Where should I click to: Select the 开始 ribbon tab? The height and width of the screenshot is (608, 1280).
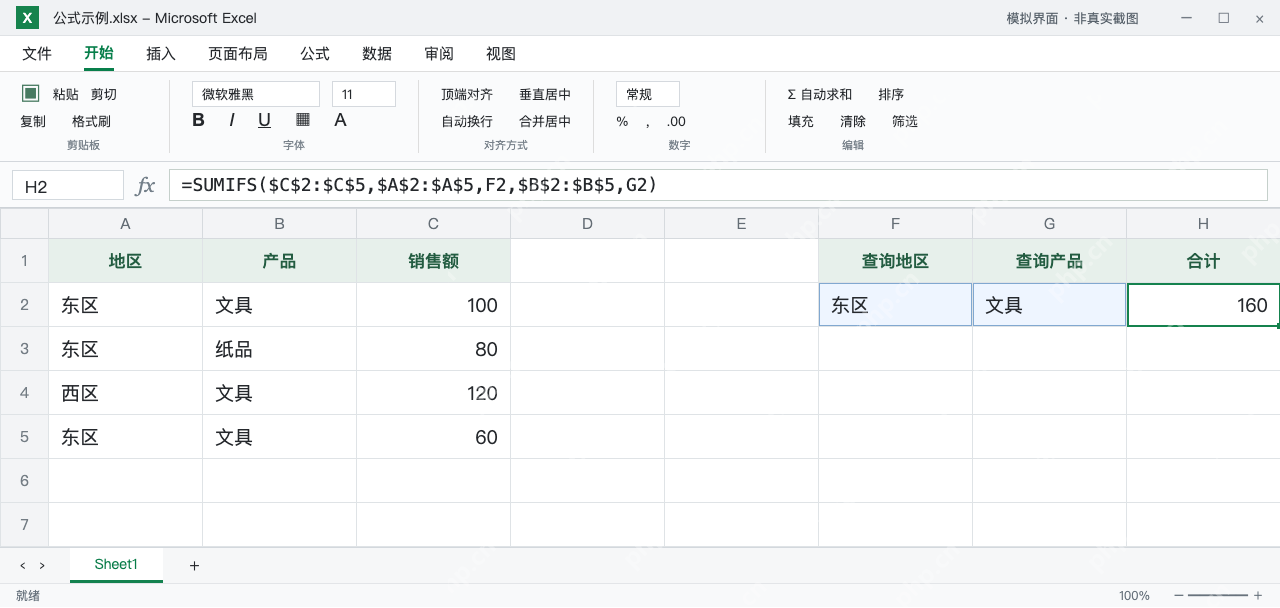[x=99, y=54]
